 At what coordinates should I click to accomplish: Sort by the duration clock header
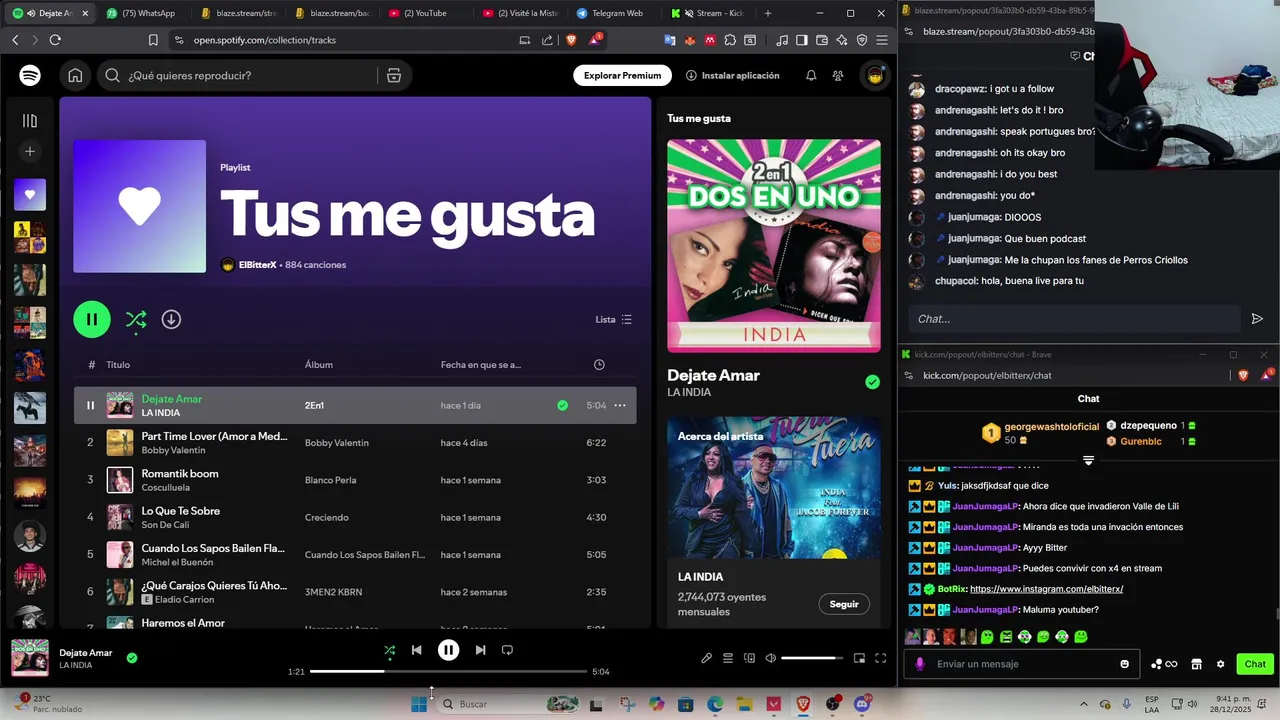click(x=599, y=364)
